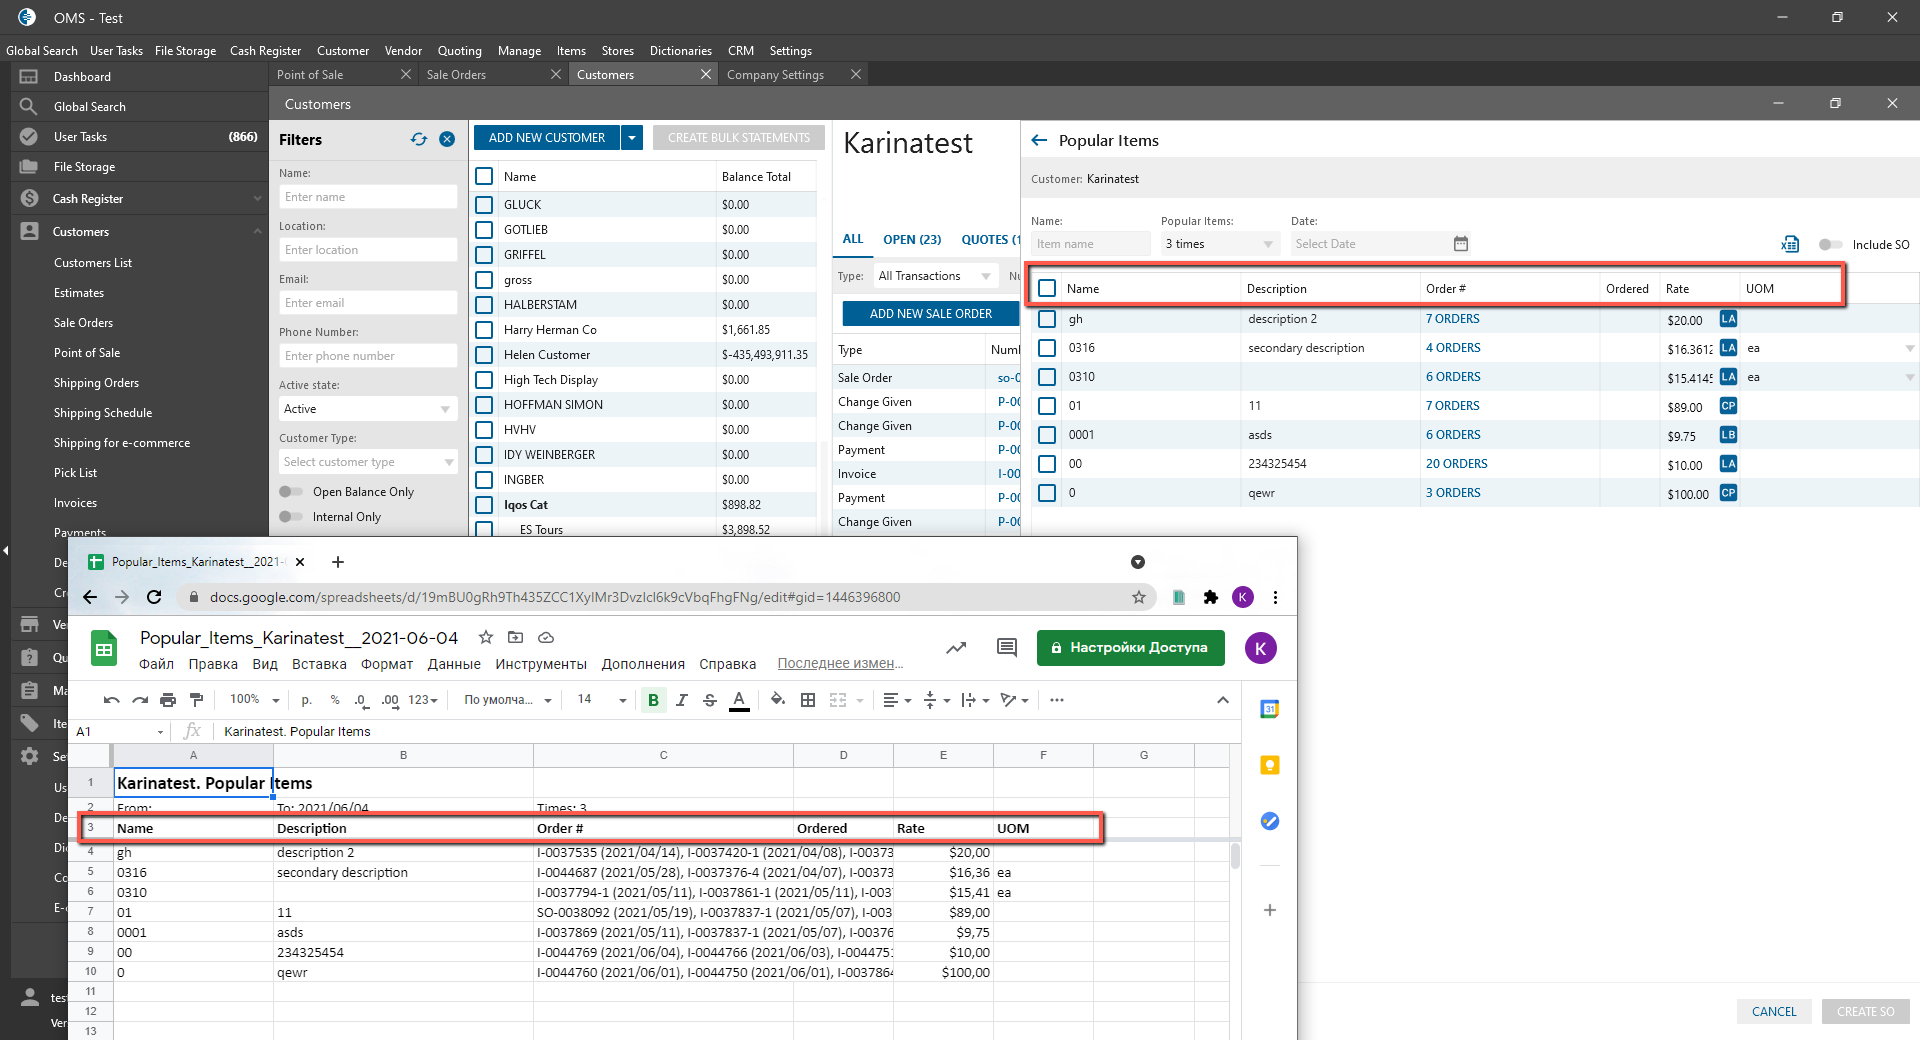Toggle the Include SO switch

[1829, 245]
